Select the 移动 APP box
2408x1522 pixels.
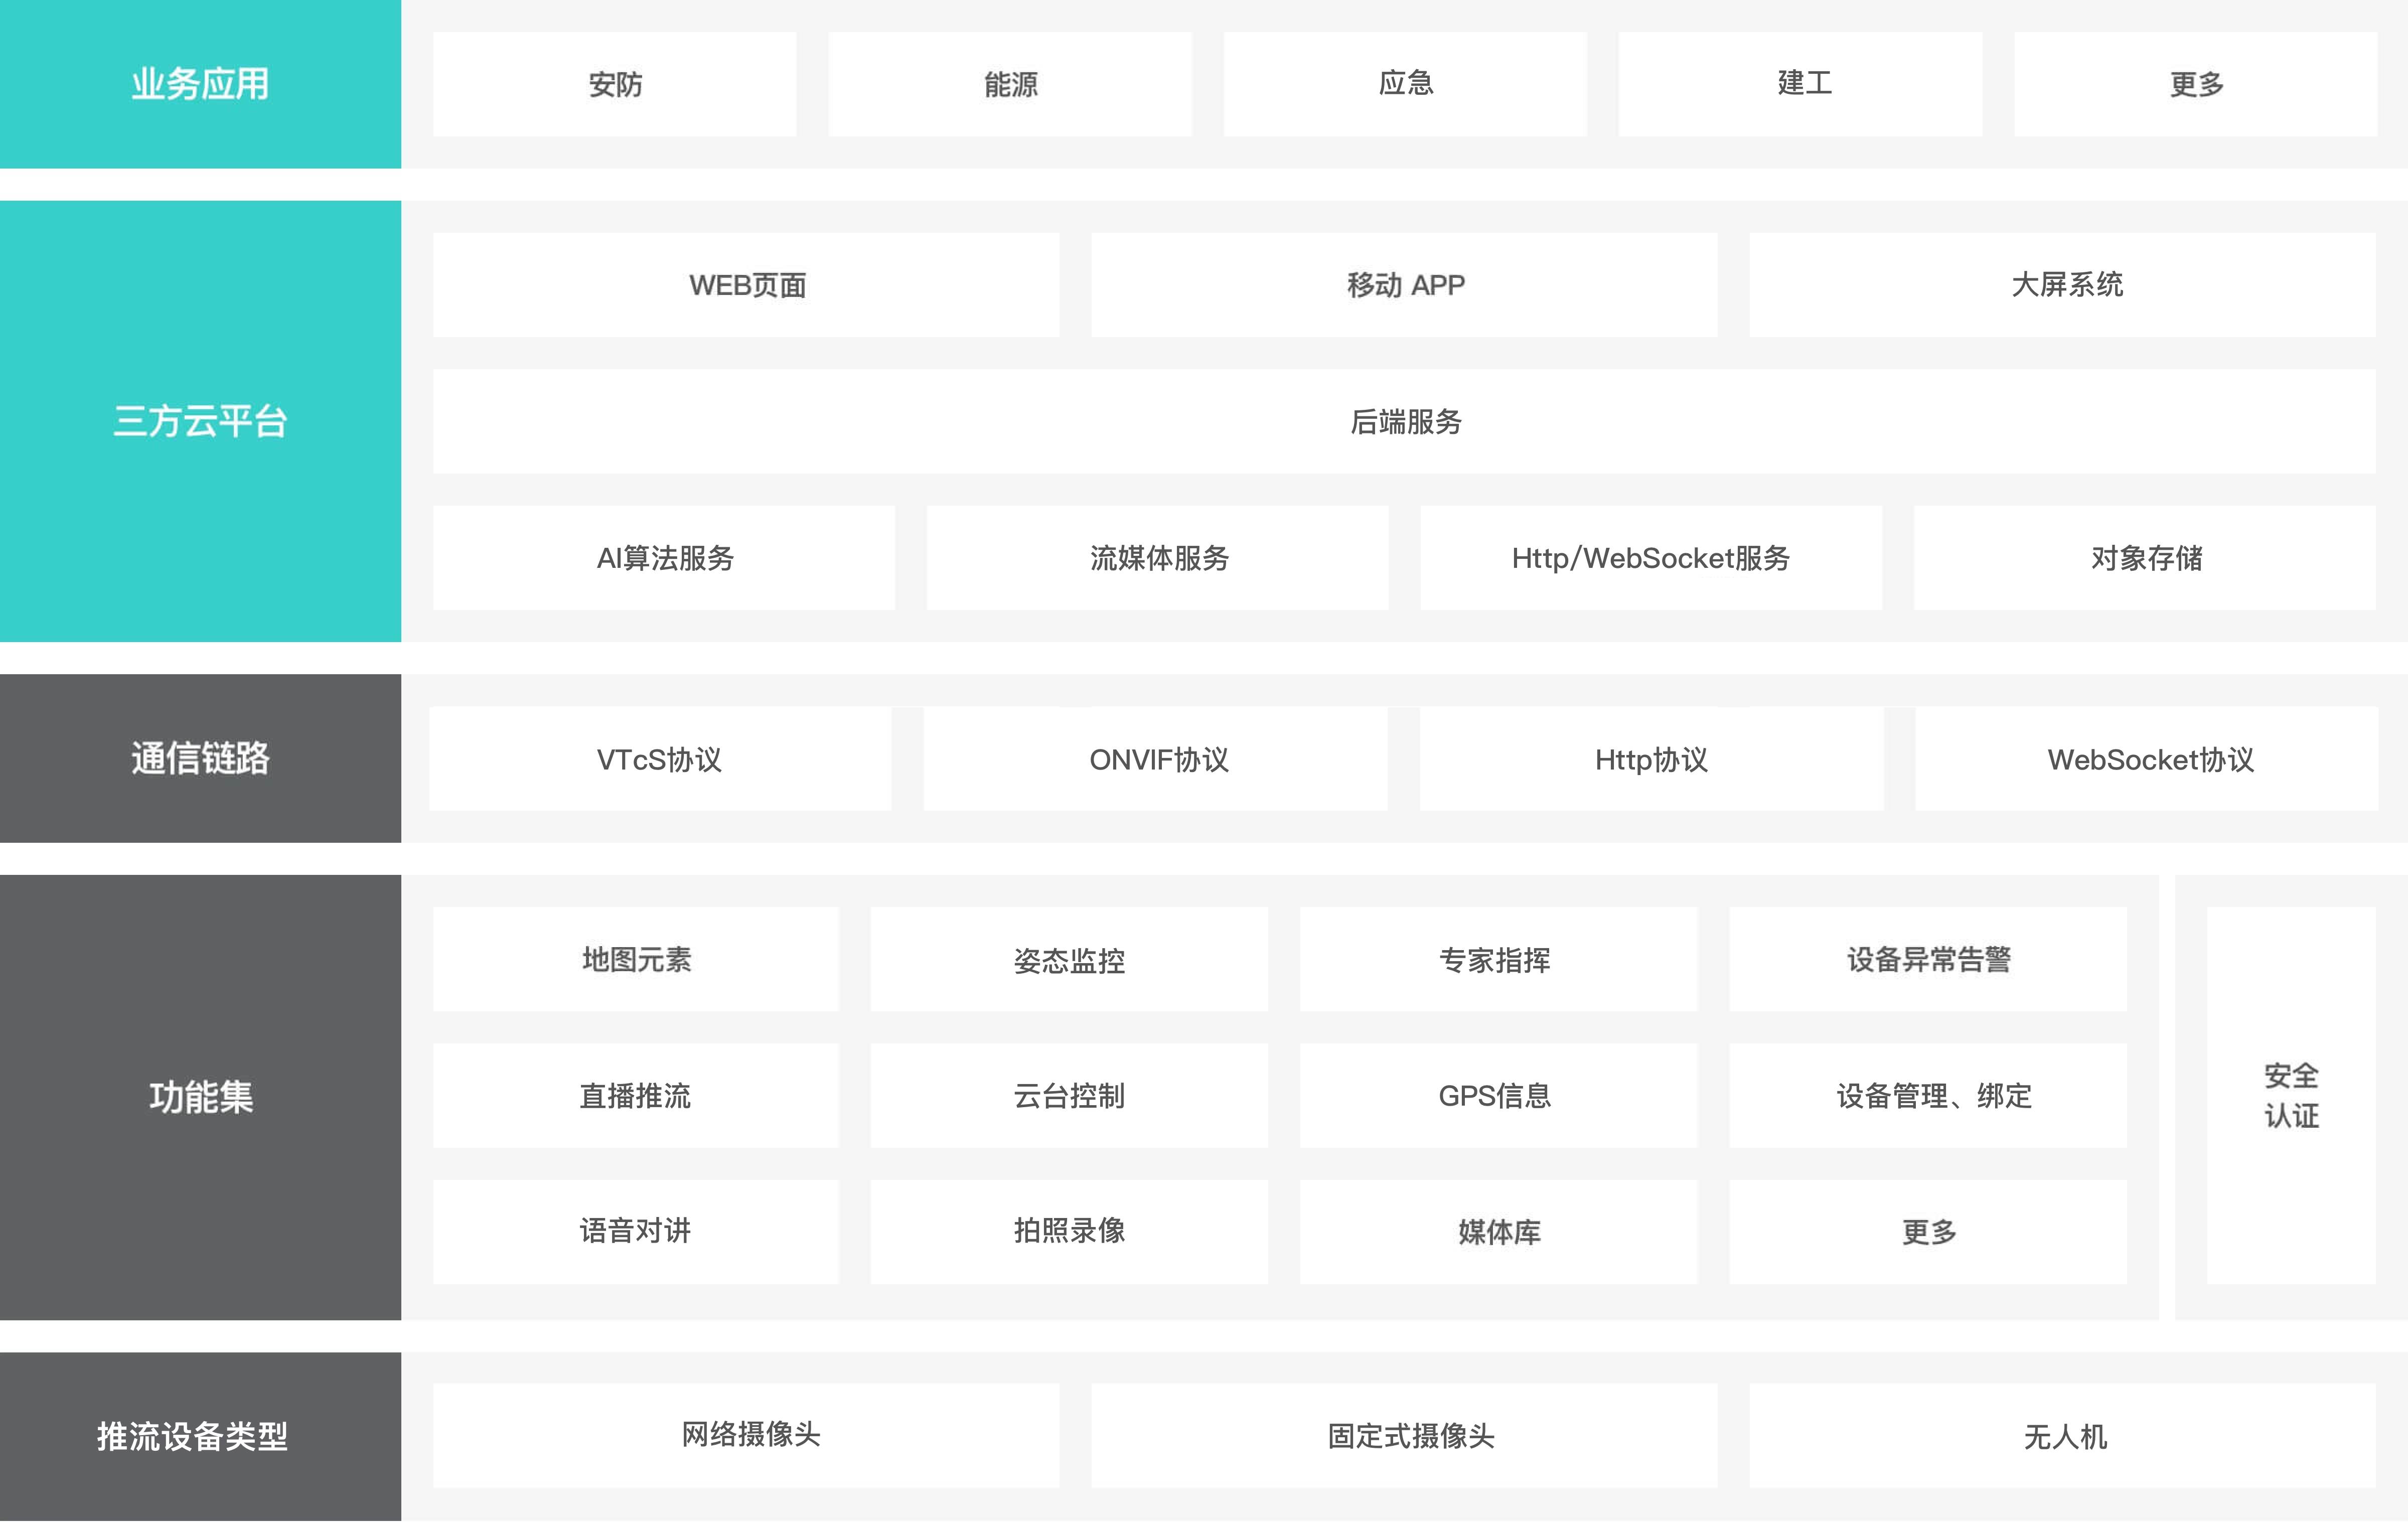coord(1404,285)
